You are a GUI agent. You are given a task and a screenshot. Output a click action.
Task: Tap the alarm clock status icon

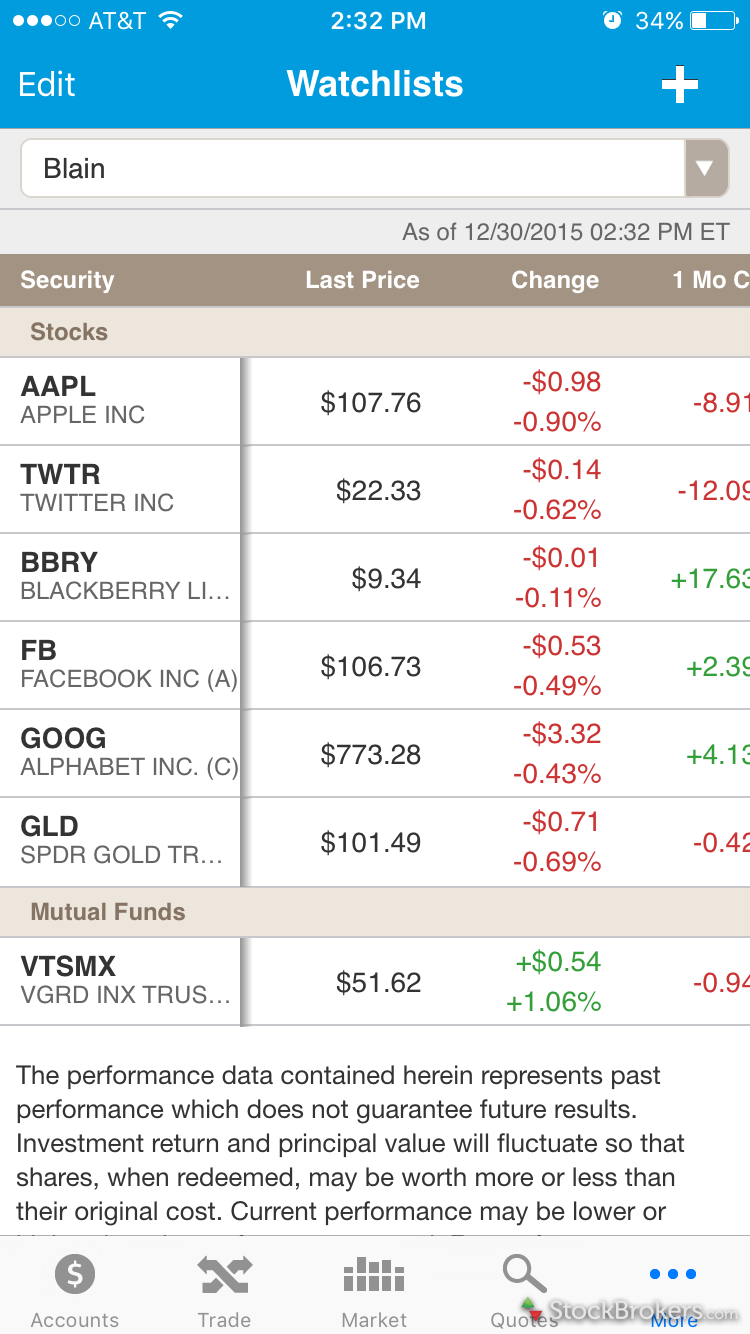(612, 21)
